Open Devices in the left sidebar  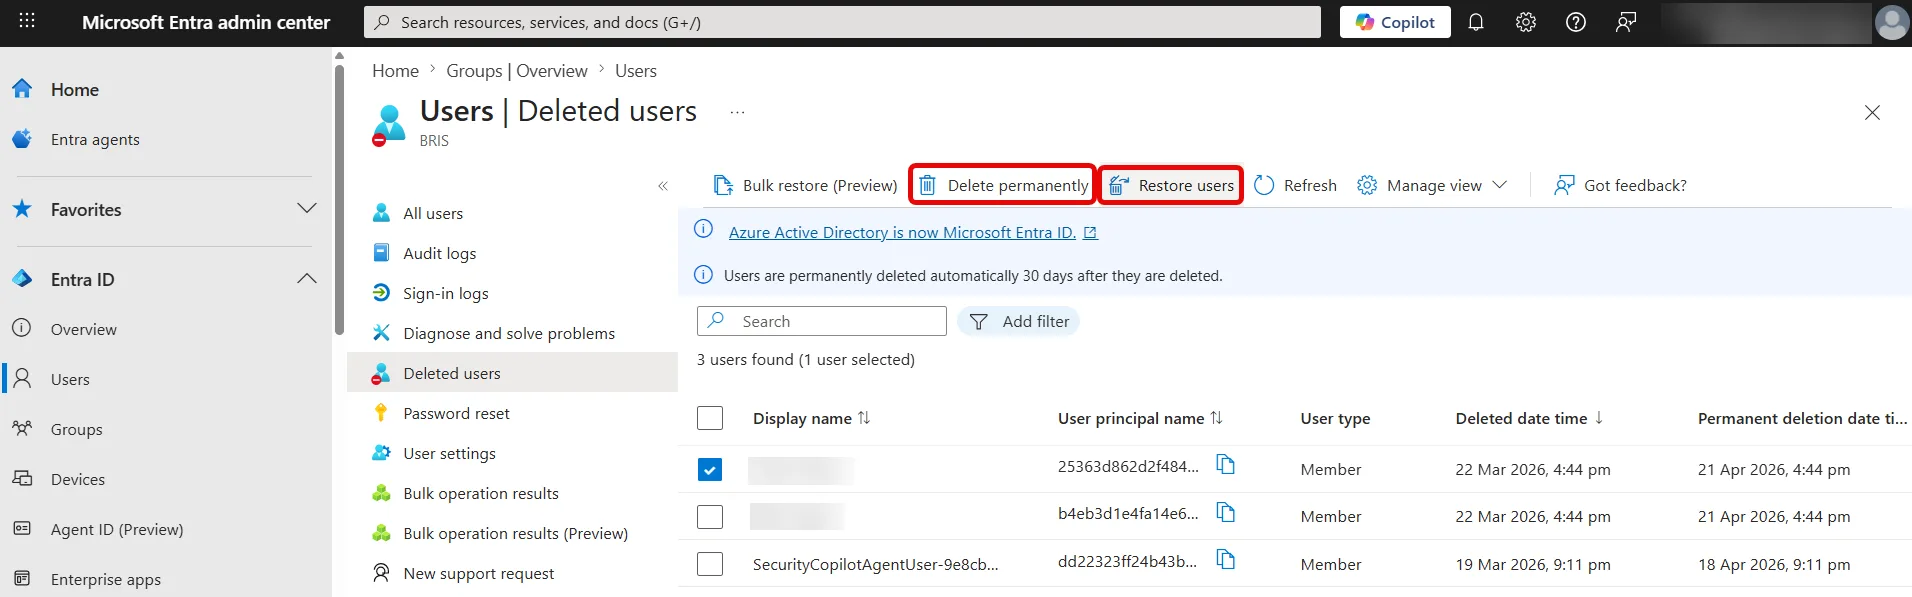coord(77,479)
